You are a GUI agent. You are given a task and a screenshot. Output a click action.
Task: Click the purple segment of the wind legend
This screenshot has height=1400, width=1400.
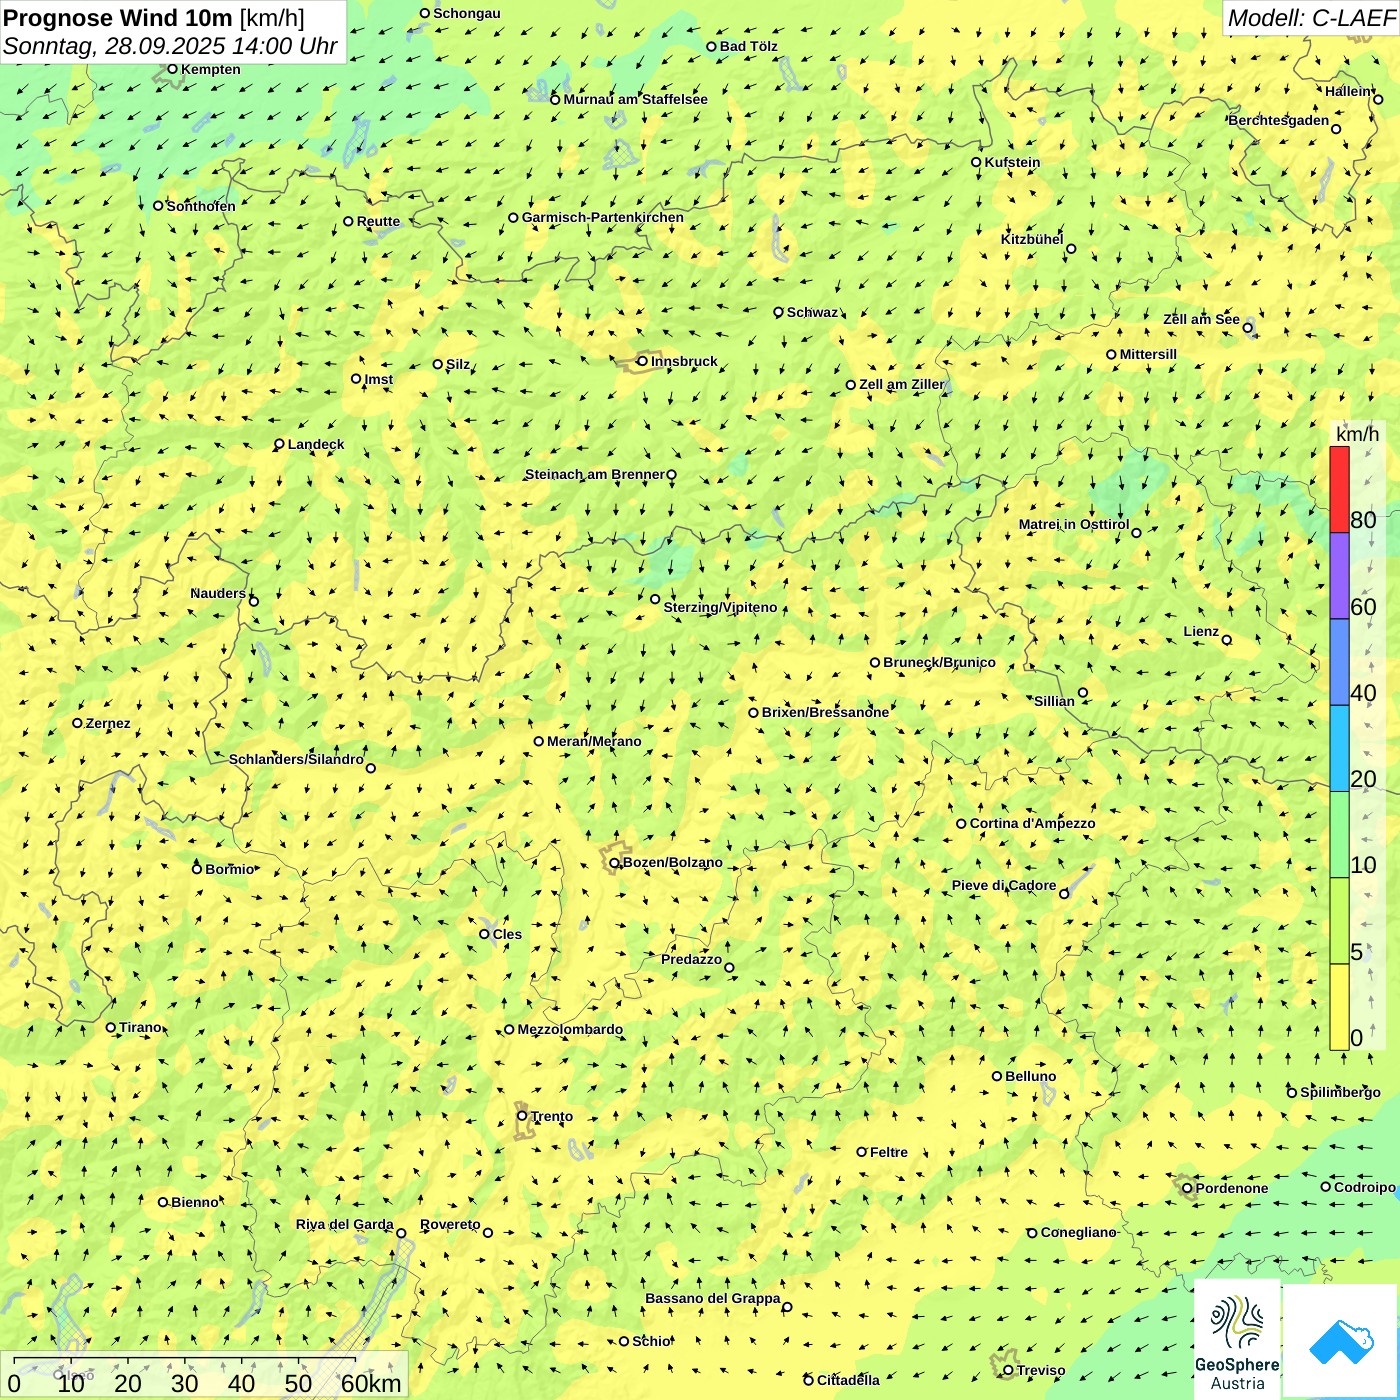coord(1339,576)
